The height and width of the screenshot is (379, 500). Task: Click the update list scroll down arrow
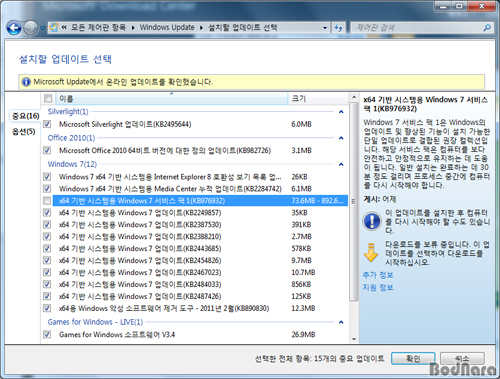point(354,339)
